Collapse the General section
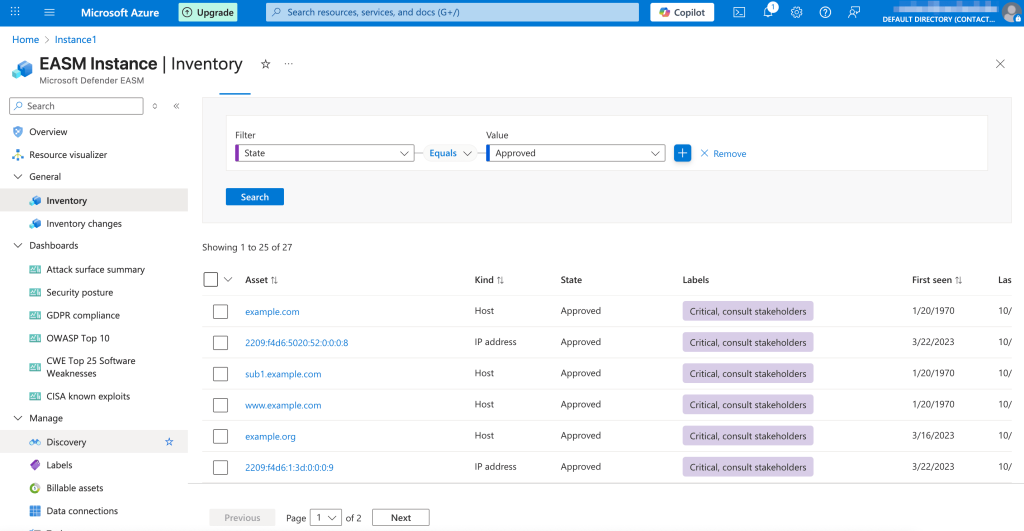This screenshot has height=531, width=1024. pos(18,177)
